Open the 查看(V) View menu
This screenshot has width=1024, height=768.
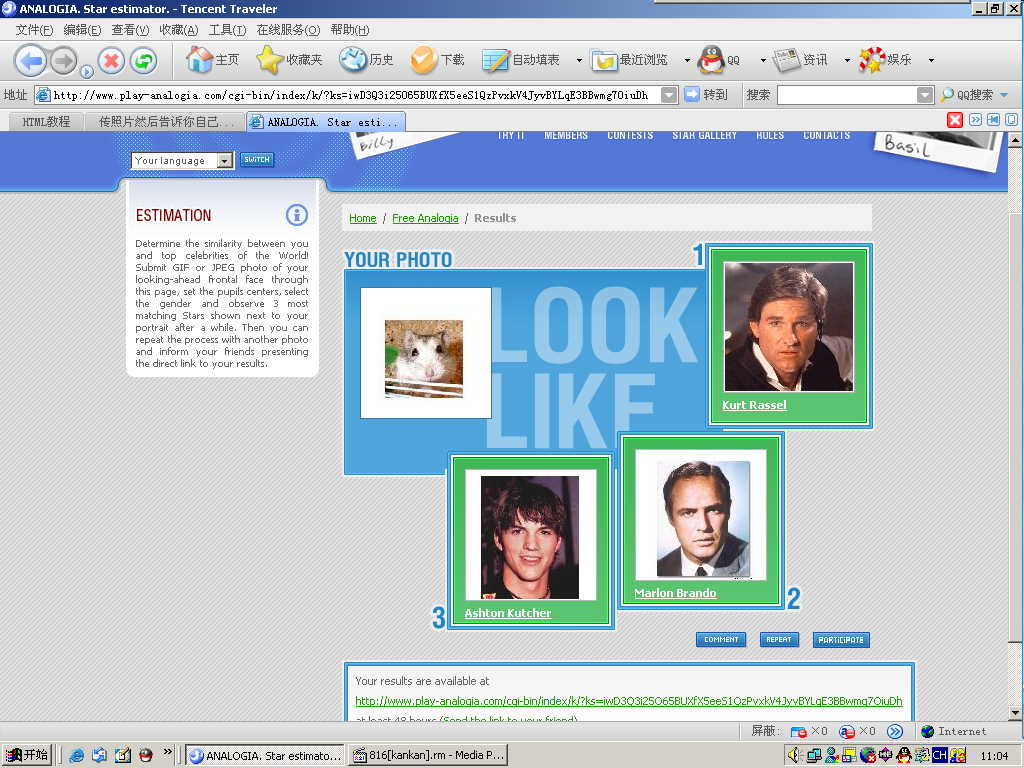point(130,30)
